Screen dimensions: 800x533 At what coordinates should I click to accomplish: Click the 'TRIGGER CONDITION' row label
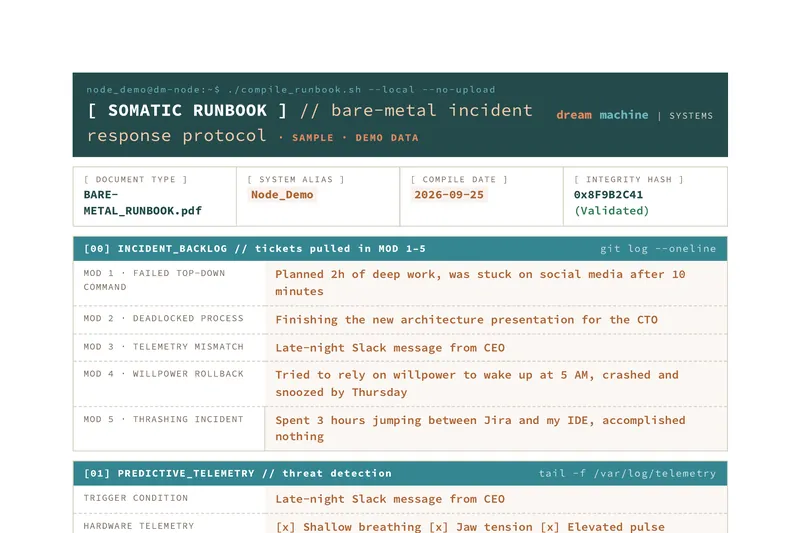pyautogui.click(x=136, y=498)
